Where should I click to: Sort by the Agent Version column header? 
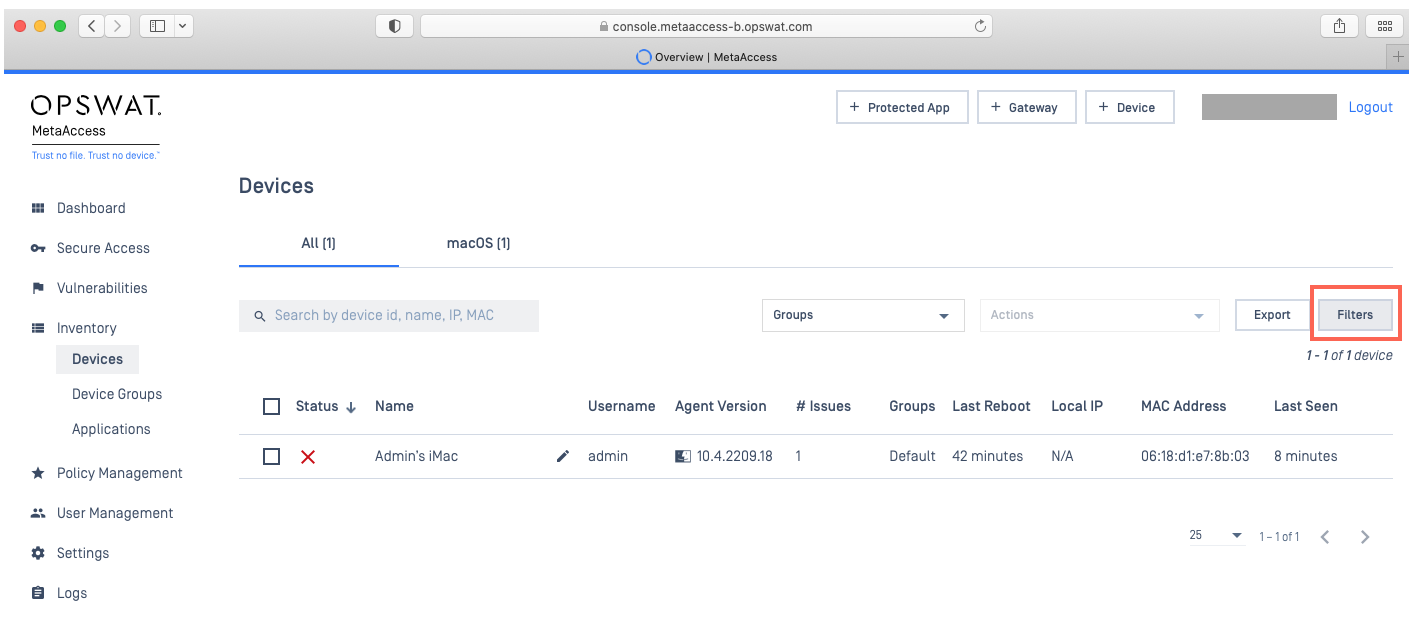(721, 406)
